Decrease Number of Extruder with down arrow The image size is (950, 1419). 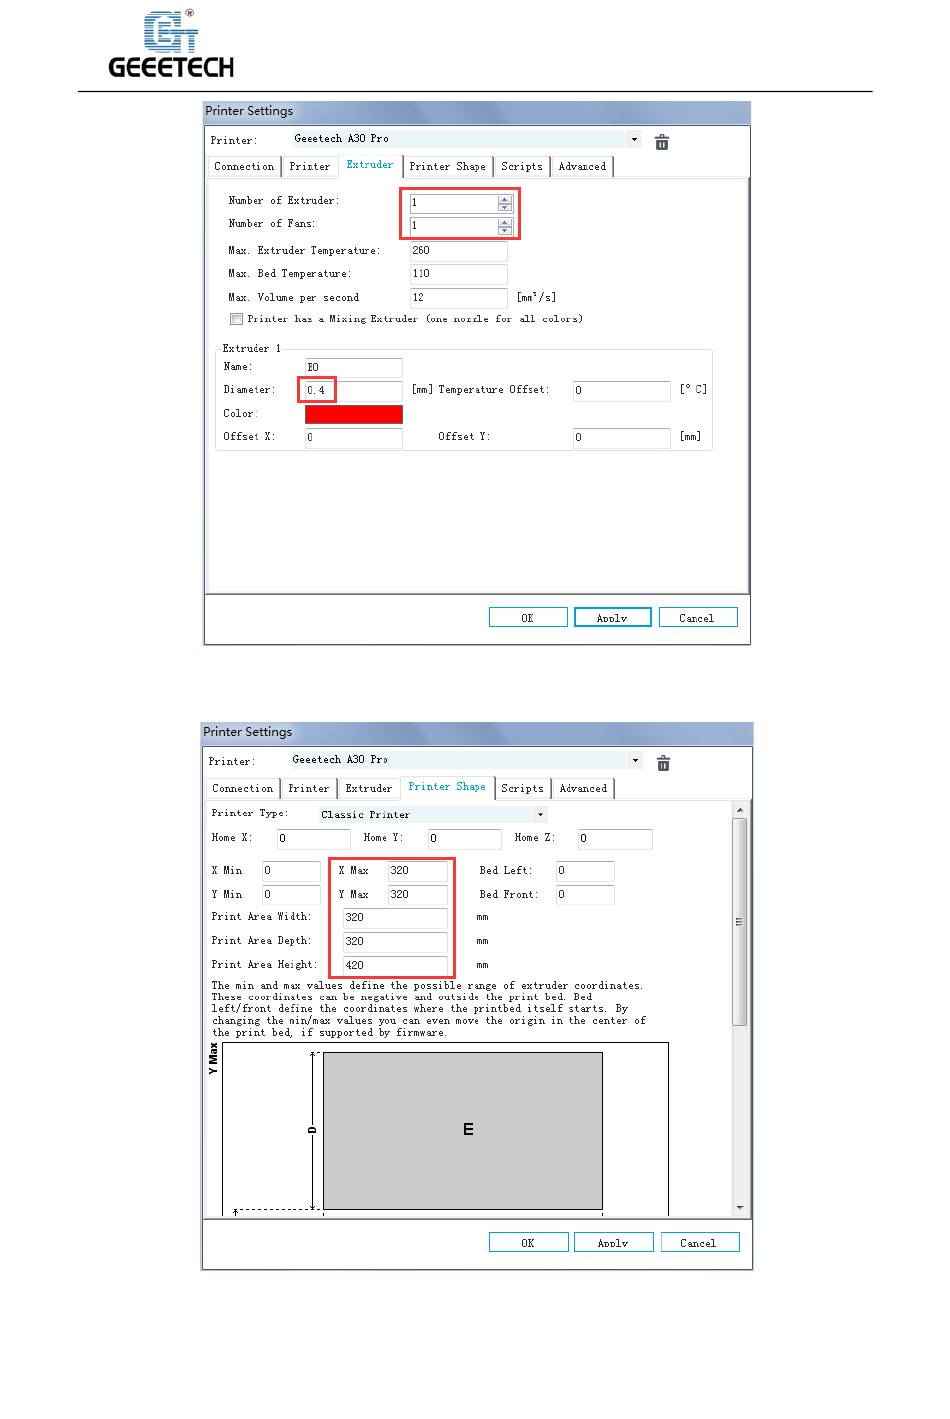tap(505, 207)
